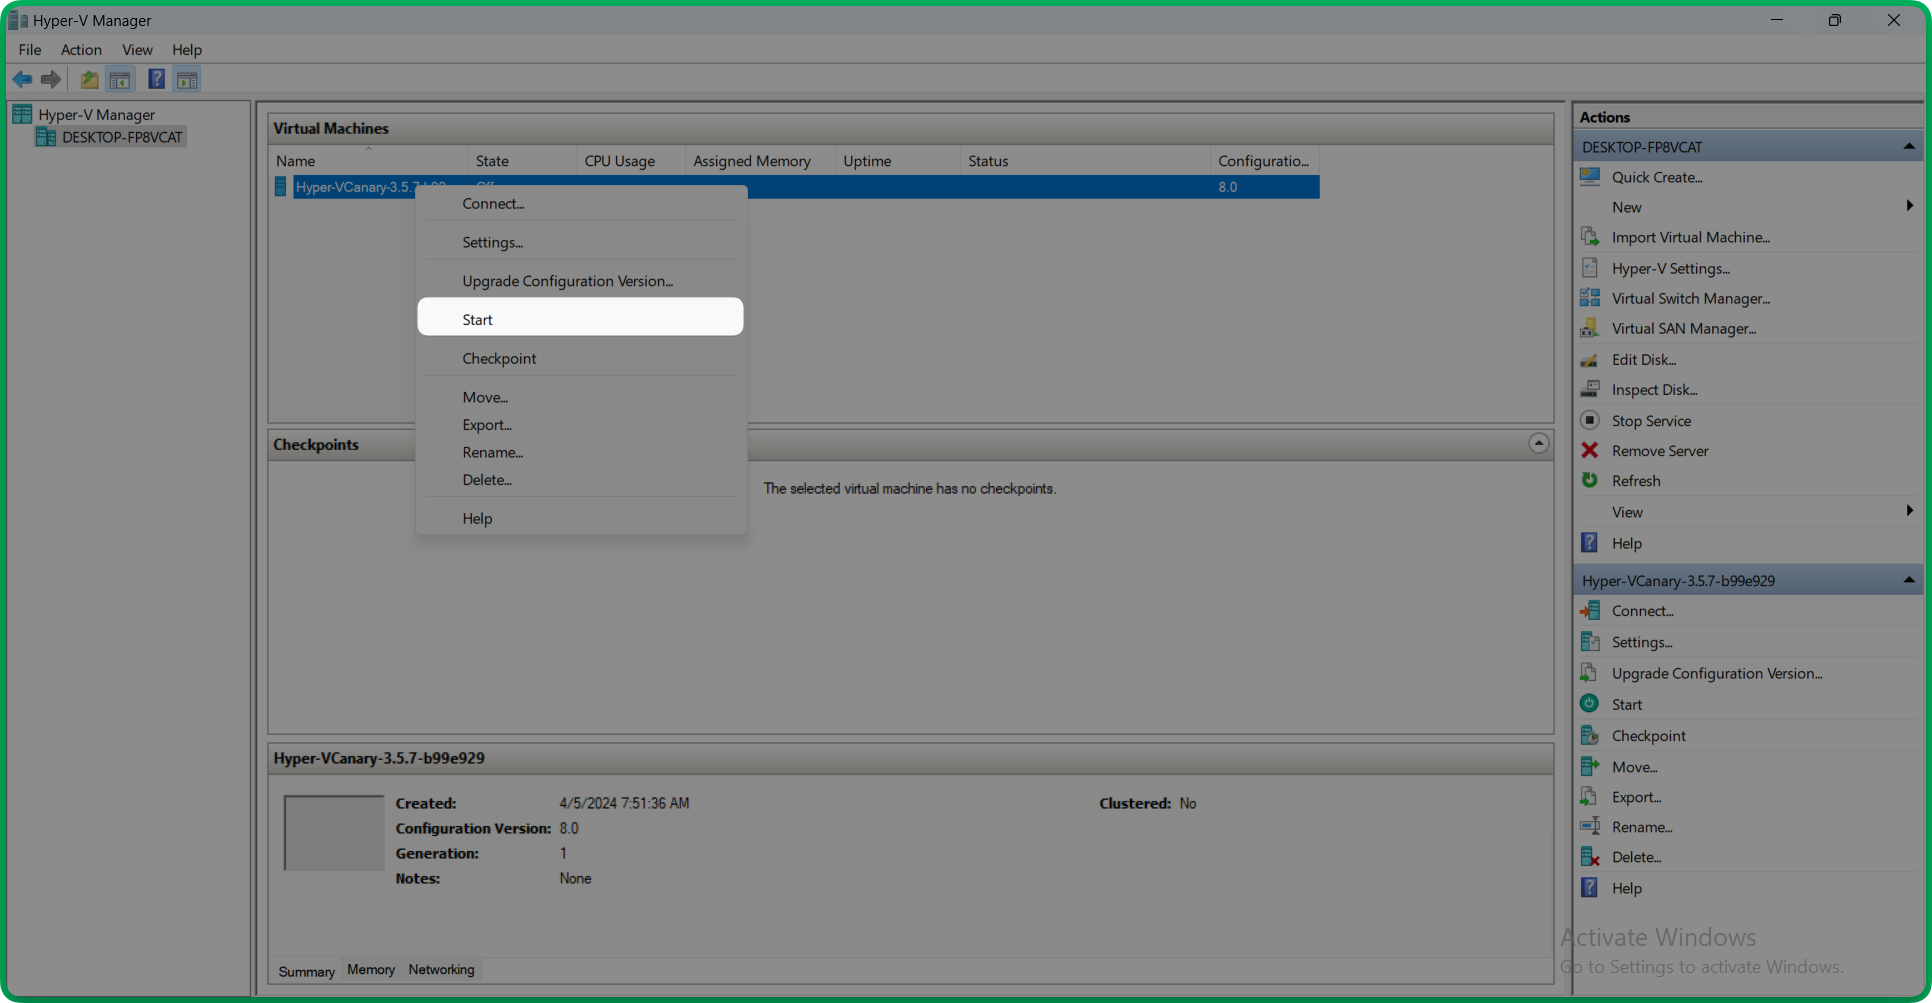Viewport: 1932px width, 1003px height.
Task: Click the red Remove Server icon
Action: point(1590,450)
